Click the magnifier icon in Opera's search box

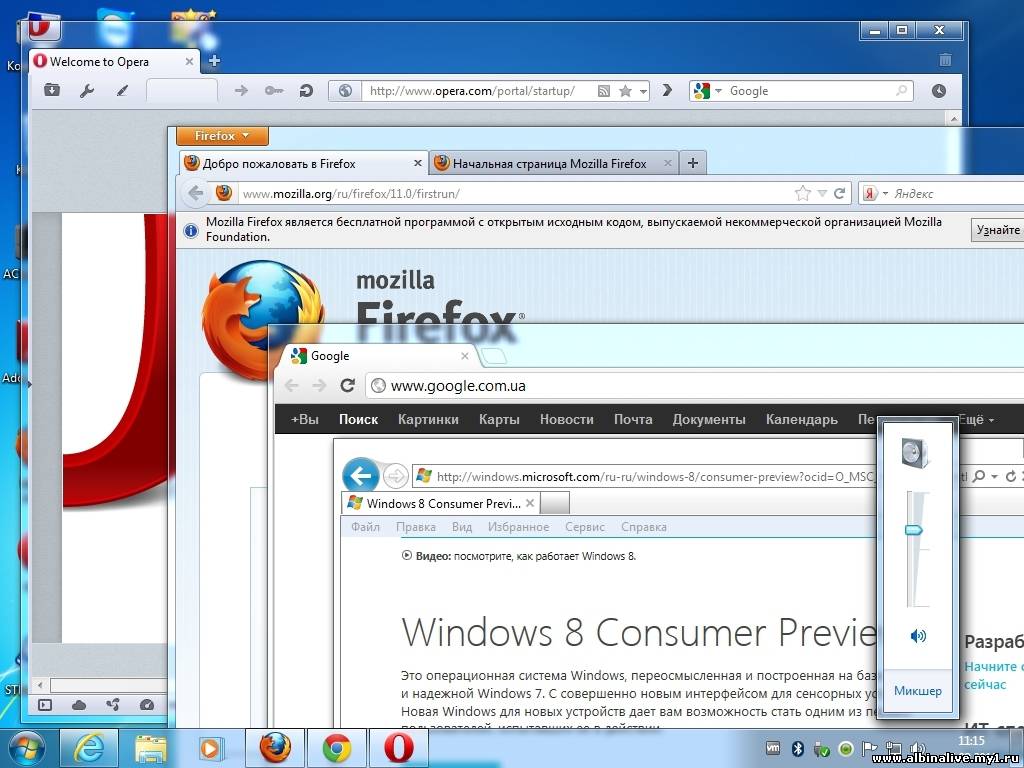point(901,91)
